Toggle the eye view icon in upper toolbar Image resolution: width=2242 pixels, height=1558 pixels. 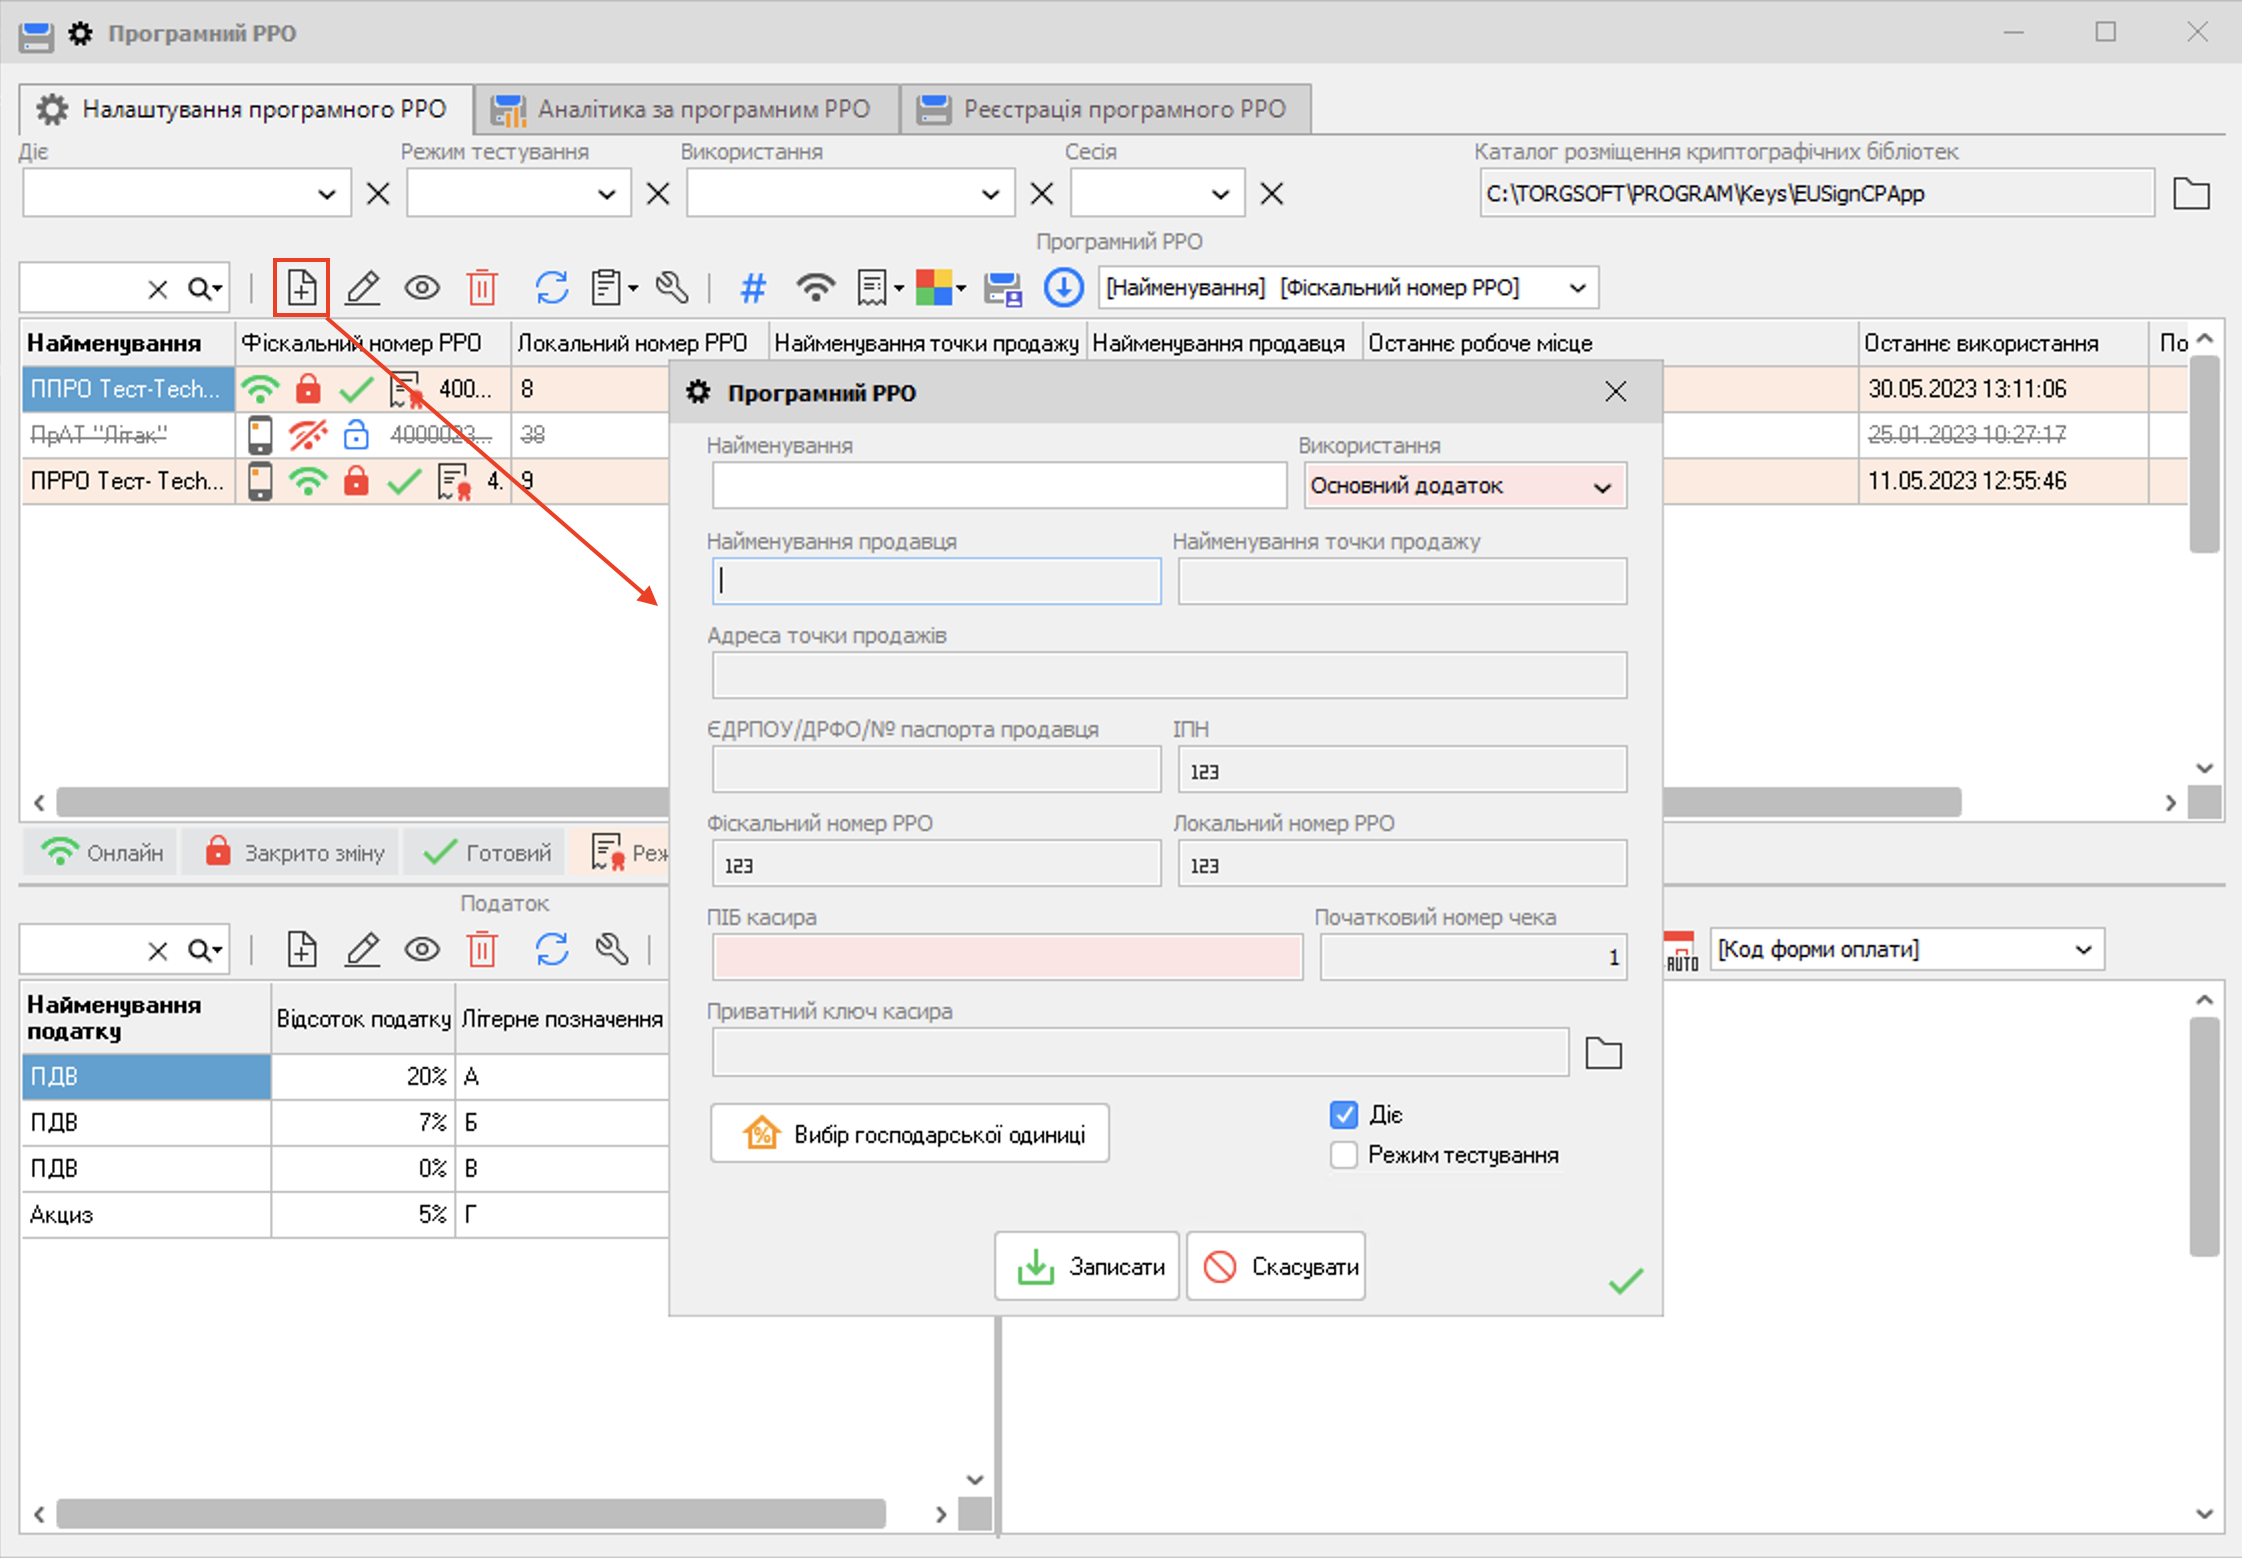coord(422,288)
